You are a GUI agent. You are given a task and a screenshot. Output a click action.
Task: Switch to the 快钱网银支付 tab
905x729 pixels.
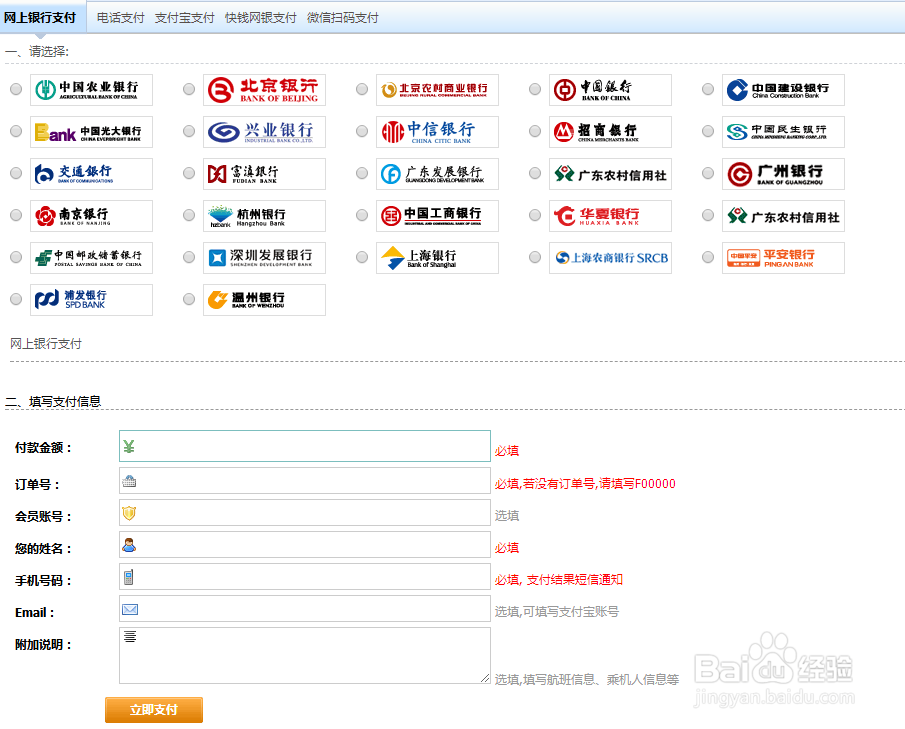pyautogui.click(x=261, y=18)
